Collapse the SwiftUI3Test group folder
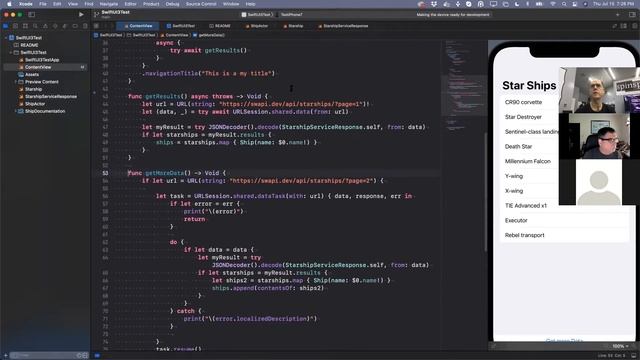Viewport: 640px width, 360px height. [11, 52]
